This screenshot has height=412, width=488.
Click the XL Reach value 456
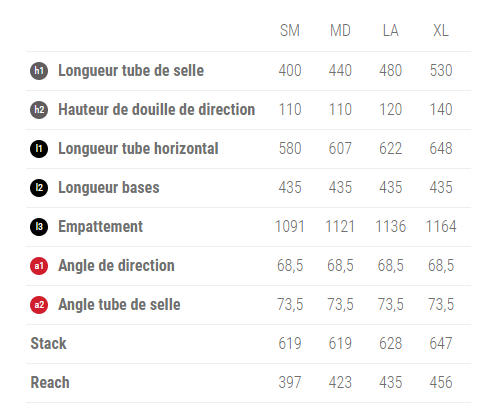click(x=441, y=383)
